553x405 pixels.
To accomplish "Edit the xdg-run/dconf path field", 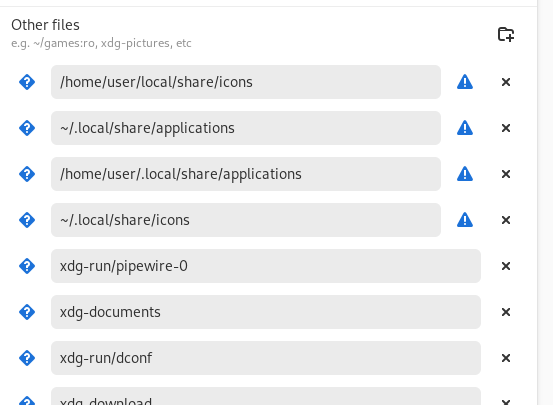I will pos(266,358).
